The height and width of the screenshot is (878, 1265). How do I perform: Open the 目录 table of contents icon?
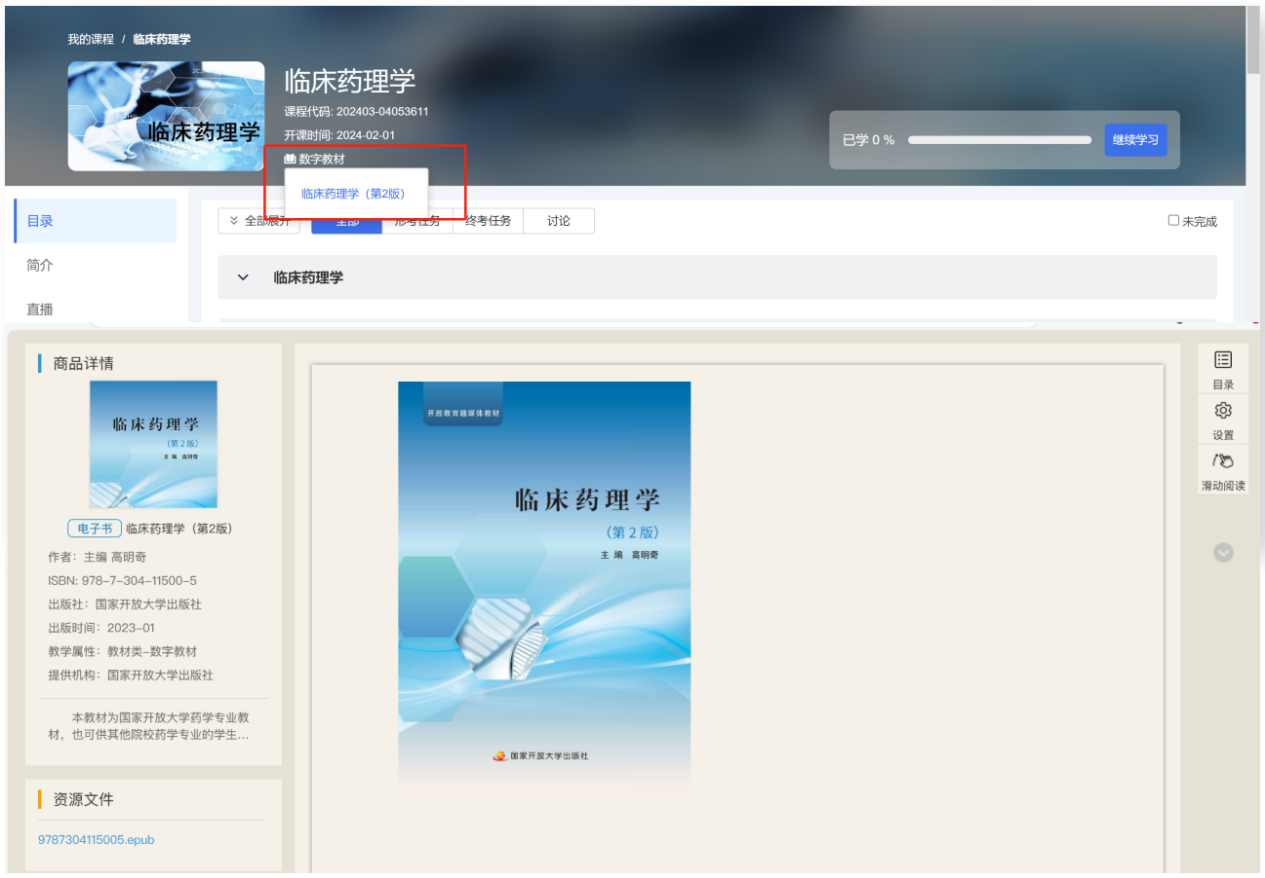(x=1222, y=360)
